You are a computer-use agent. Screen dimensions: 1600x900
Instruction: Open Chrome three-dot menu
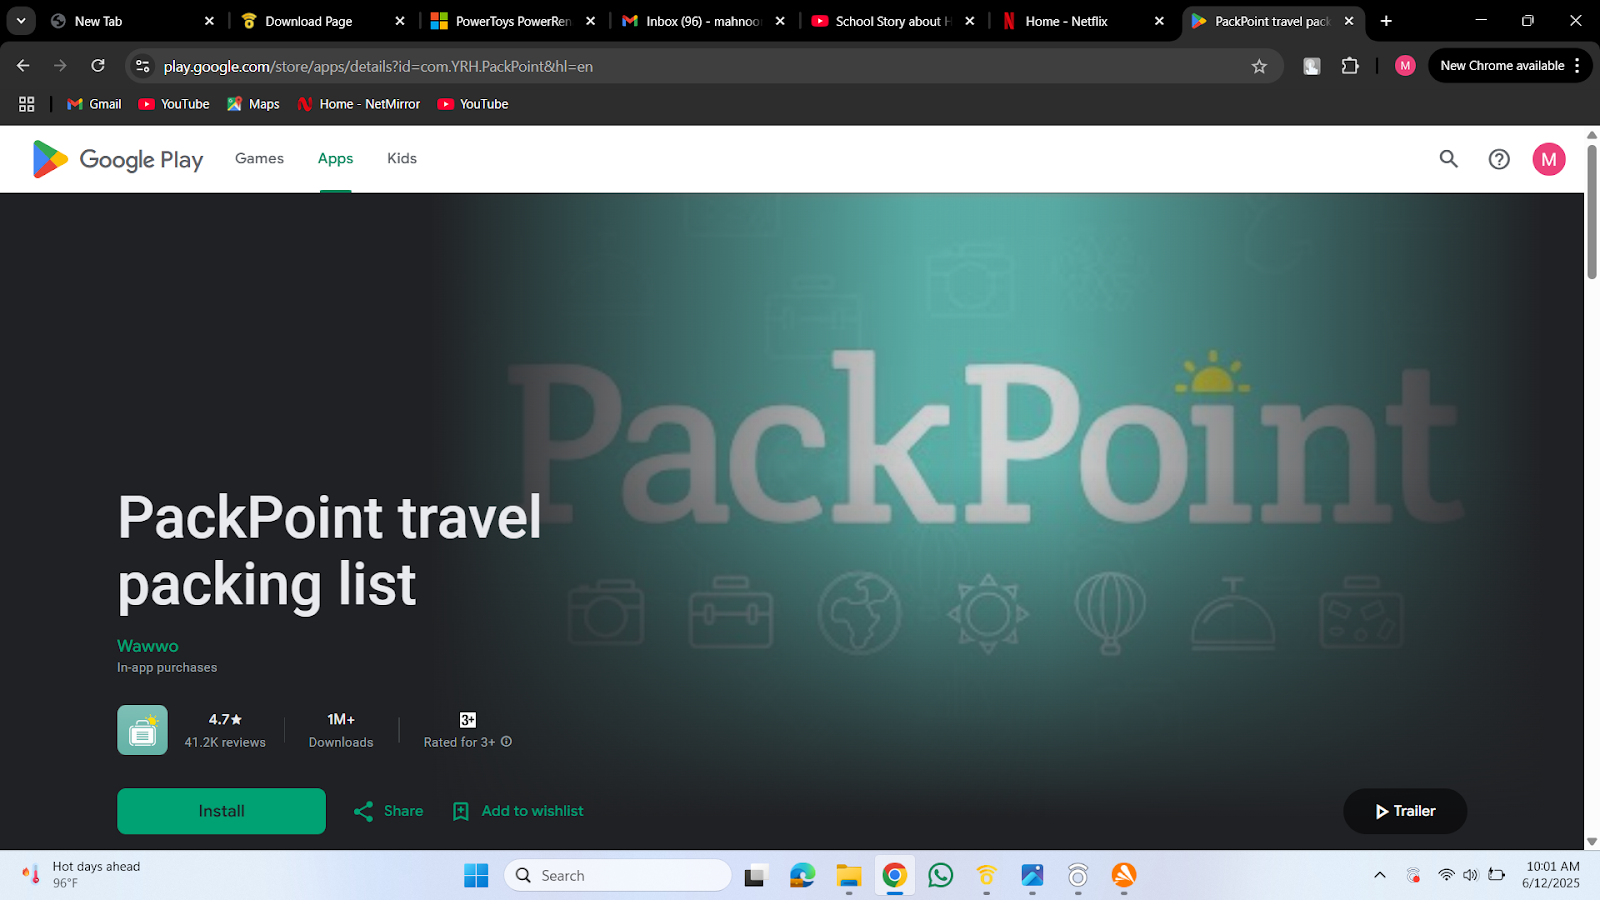point(1577,66)
